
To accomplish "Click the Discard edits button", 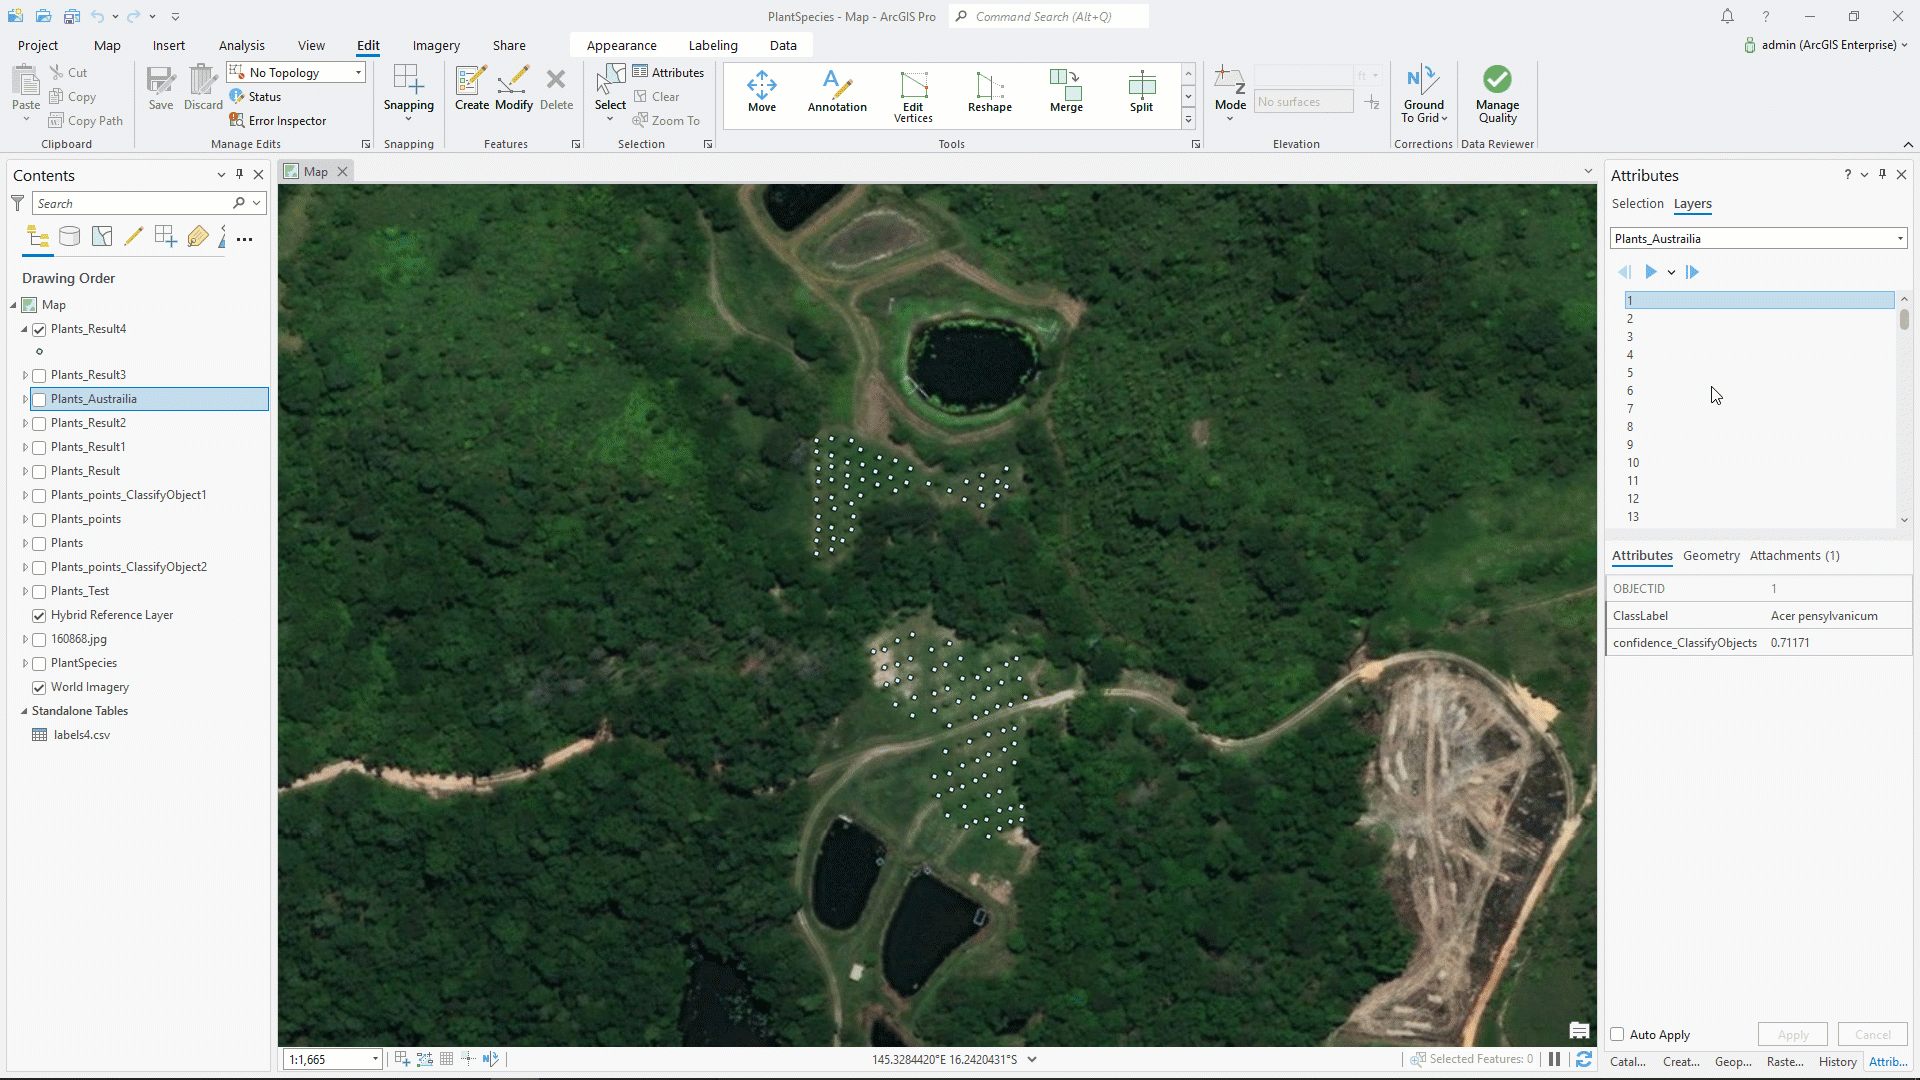I will click(x=203, y=89).
